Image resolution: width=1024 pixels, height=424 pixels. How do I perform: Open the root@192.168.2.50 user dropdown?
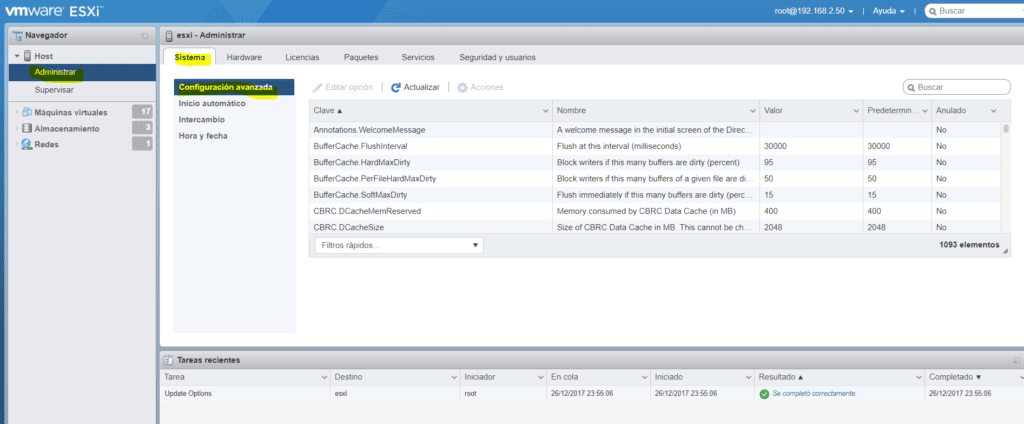[x=814, y=11]
